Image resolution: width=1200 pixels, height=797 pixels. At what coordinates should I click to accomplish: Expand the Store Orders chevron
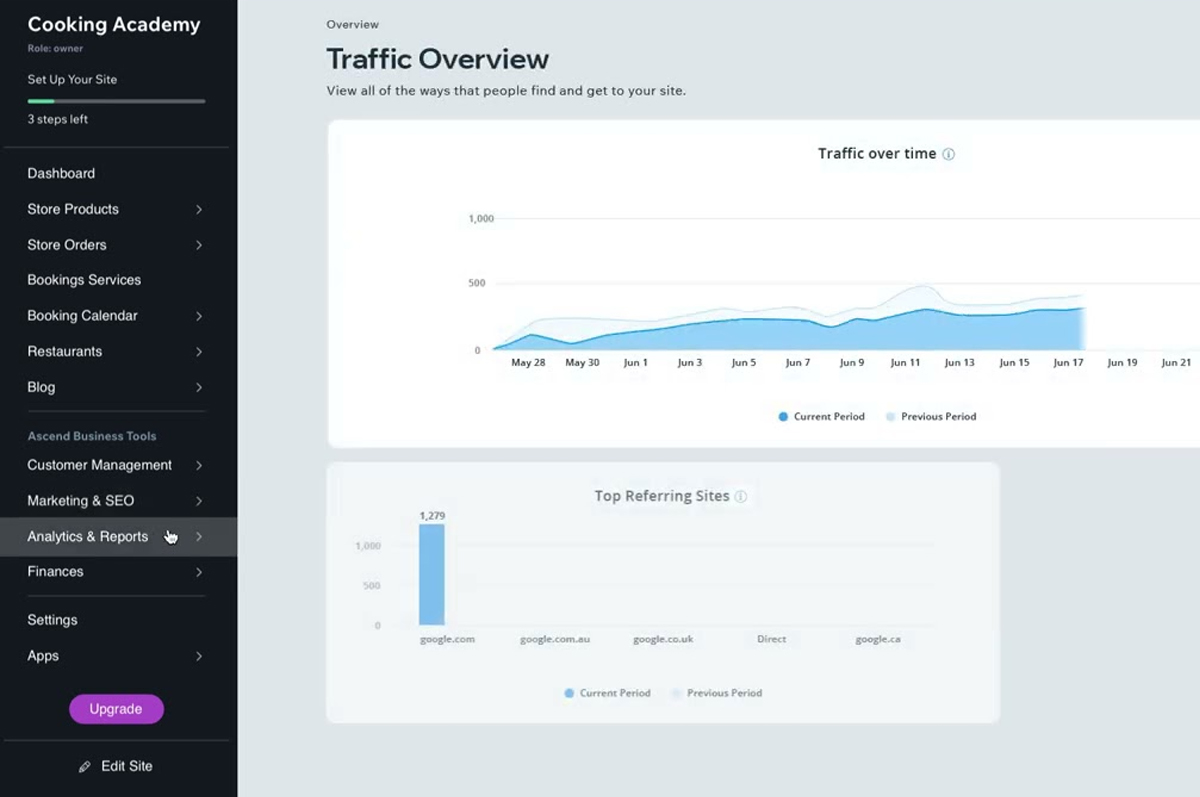click(x=199, y=245)
